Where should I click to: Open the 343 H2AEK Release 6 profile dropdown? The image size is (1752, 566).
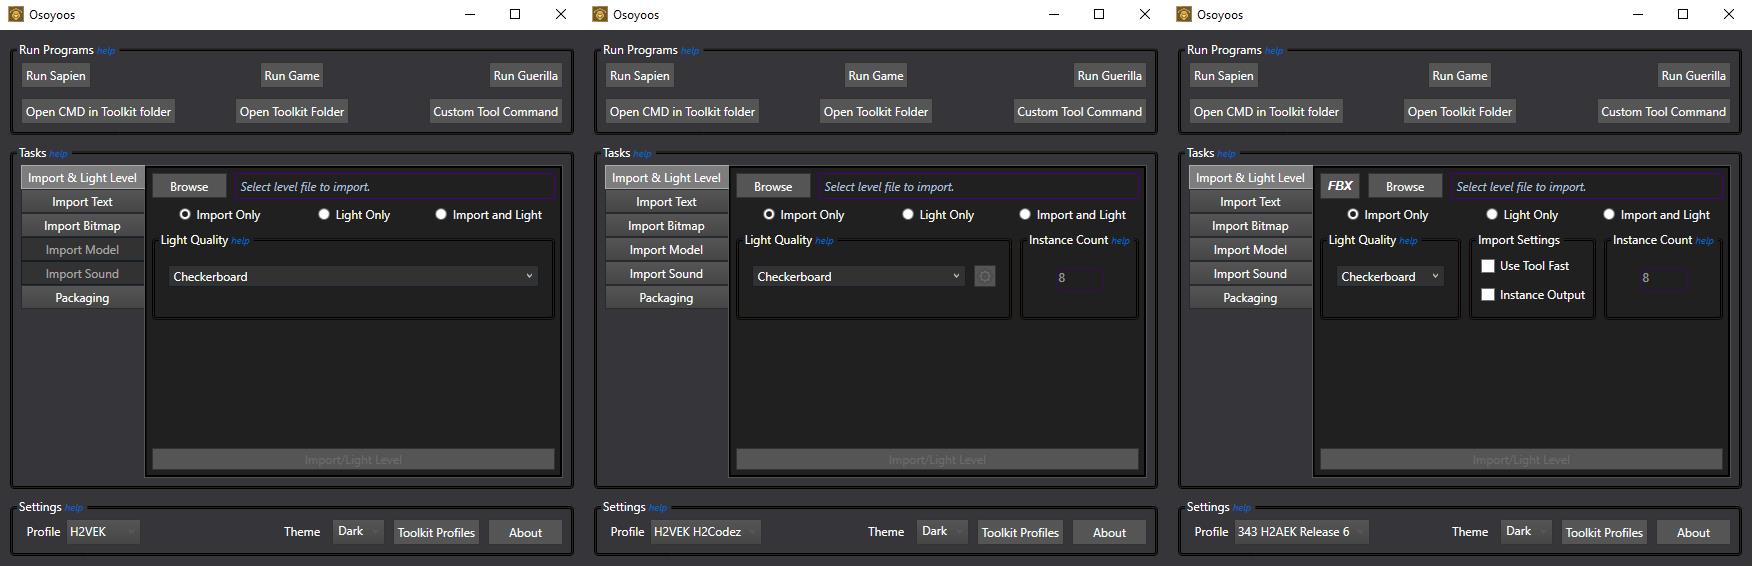(x=1301, y=532)
